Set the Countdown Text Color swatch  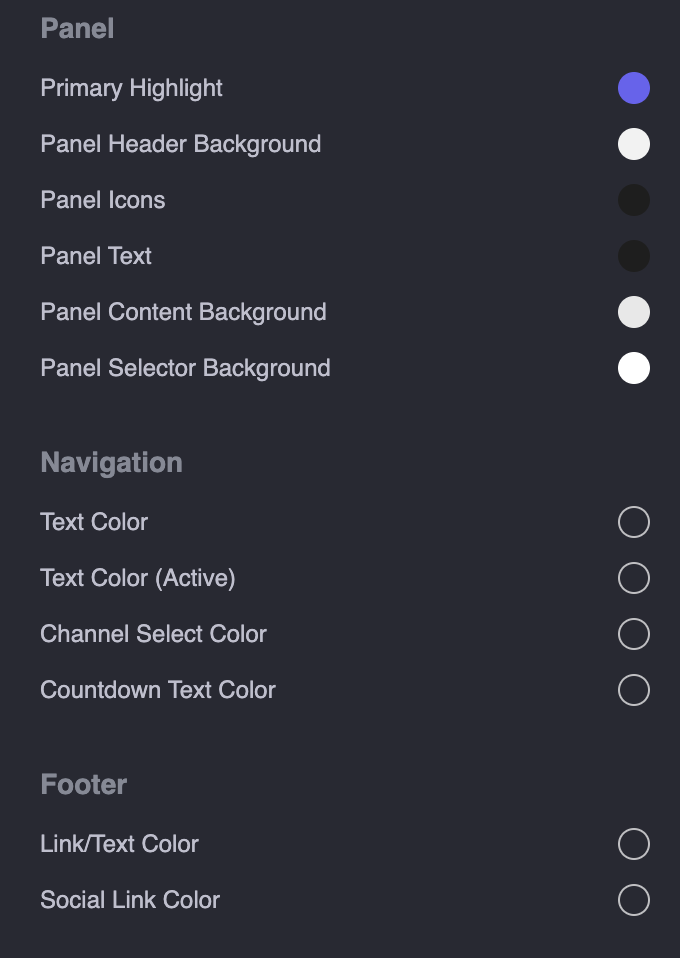[634, 690]
